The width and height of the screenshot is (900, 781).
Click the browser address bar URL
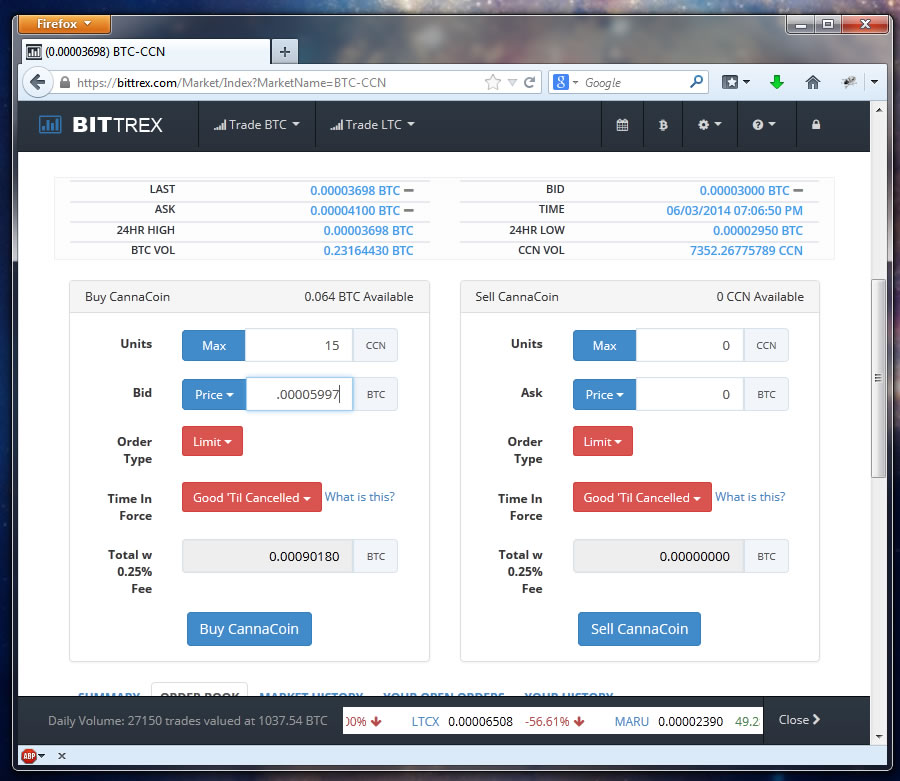[x=231, y=83]
